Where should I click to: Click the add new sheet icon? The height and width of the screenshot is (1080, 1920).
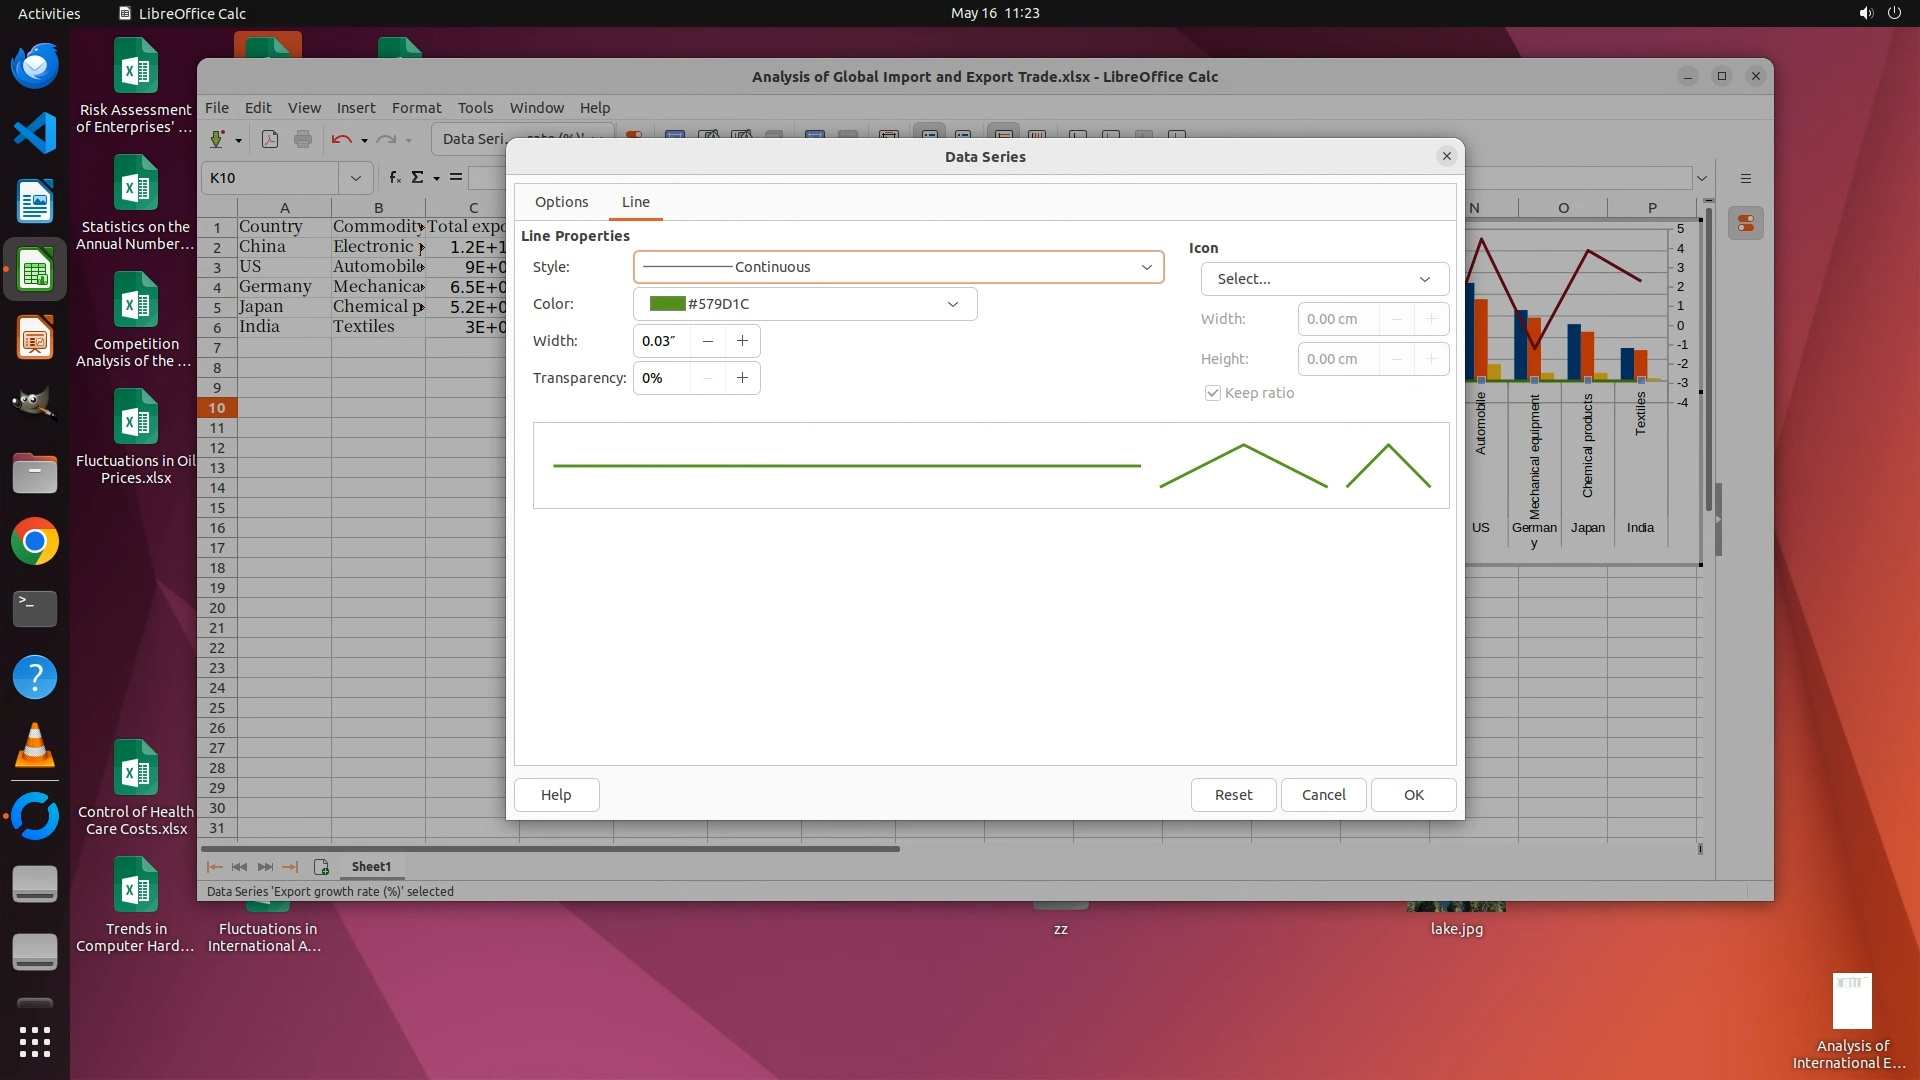(x=321, y=867)
